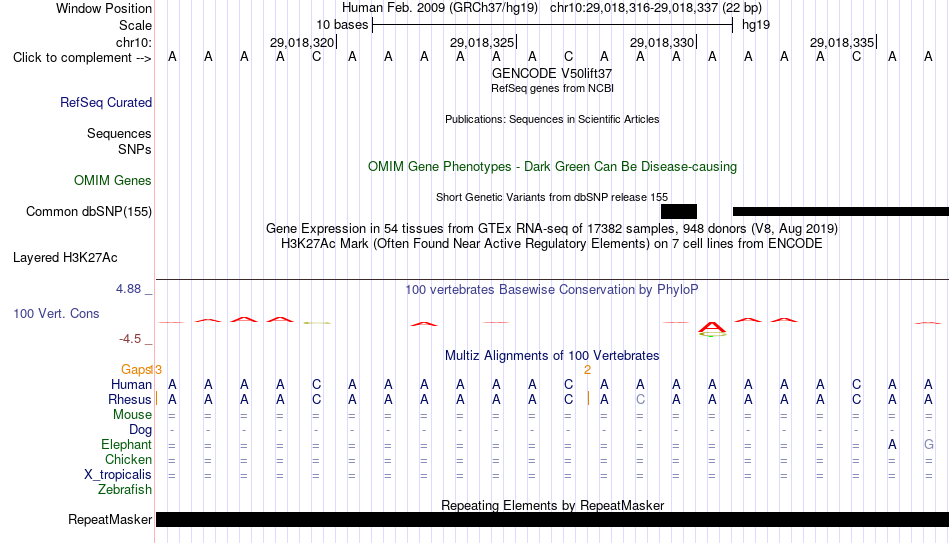950x543 pixels.
Task: Click the GTEx Gene Expression track title
Action: click(x=552, y=228)
